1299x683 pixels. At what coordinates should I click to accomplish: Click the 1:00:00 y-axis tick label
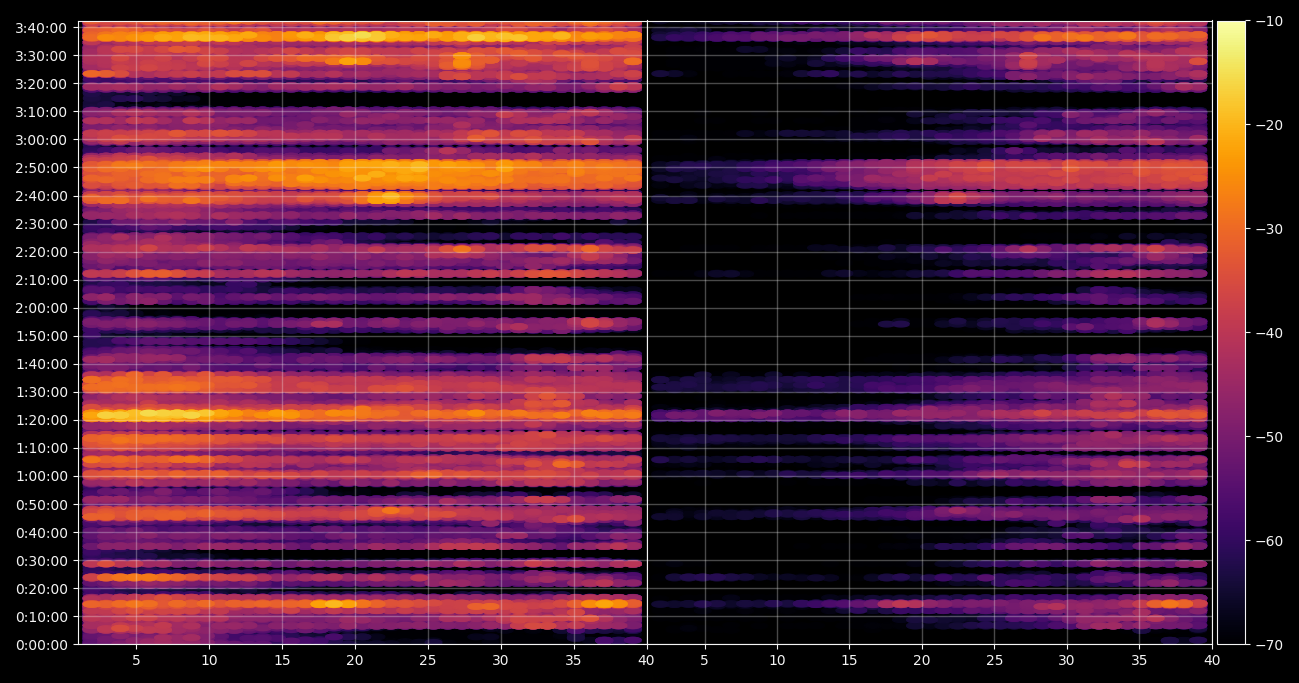(41, 475)
